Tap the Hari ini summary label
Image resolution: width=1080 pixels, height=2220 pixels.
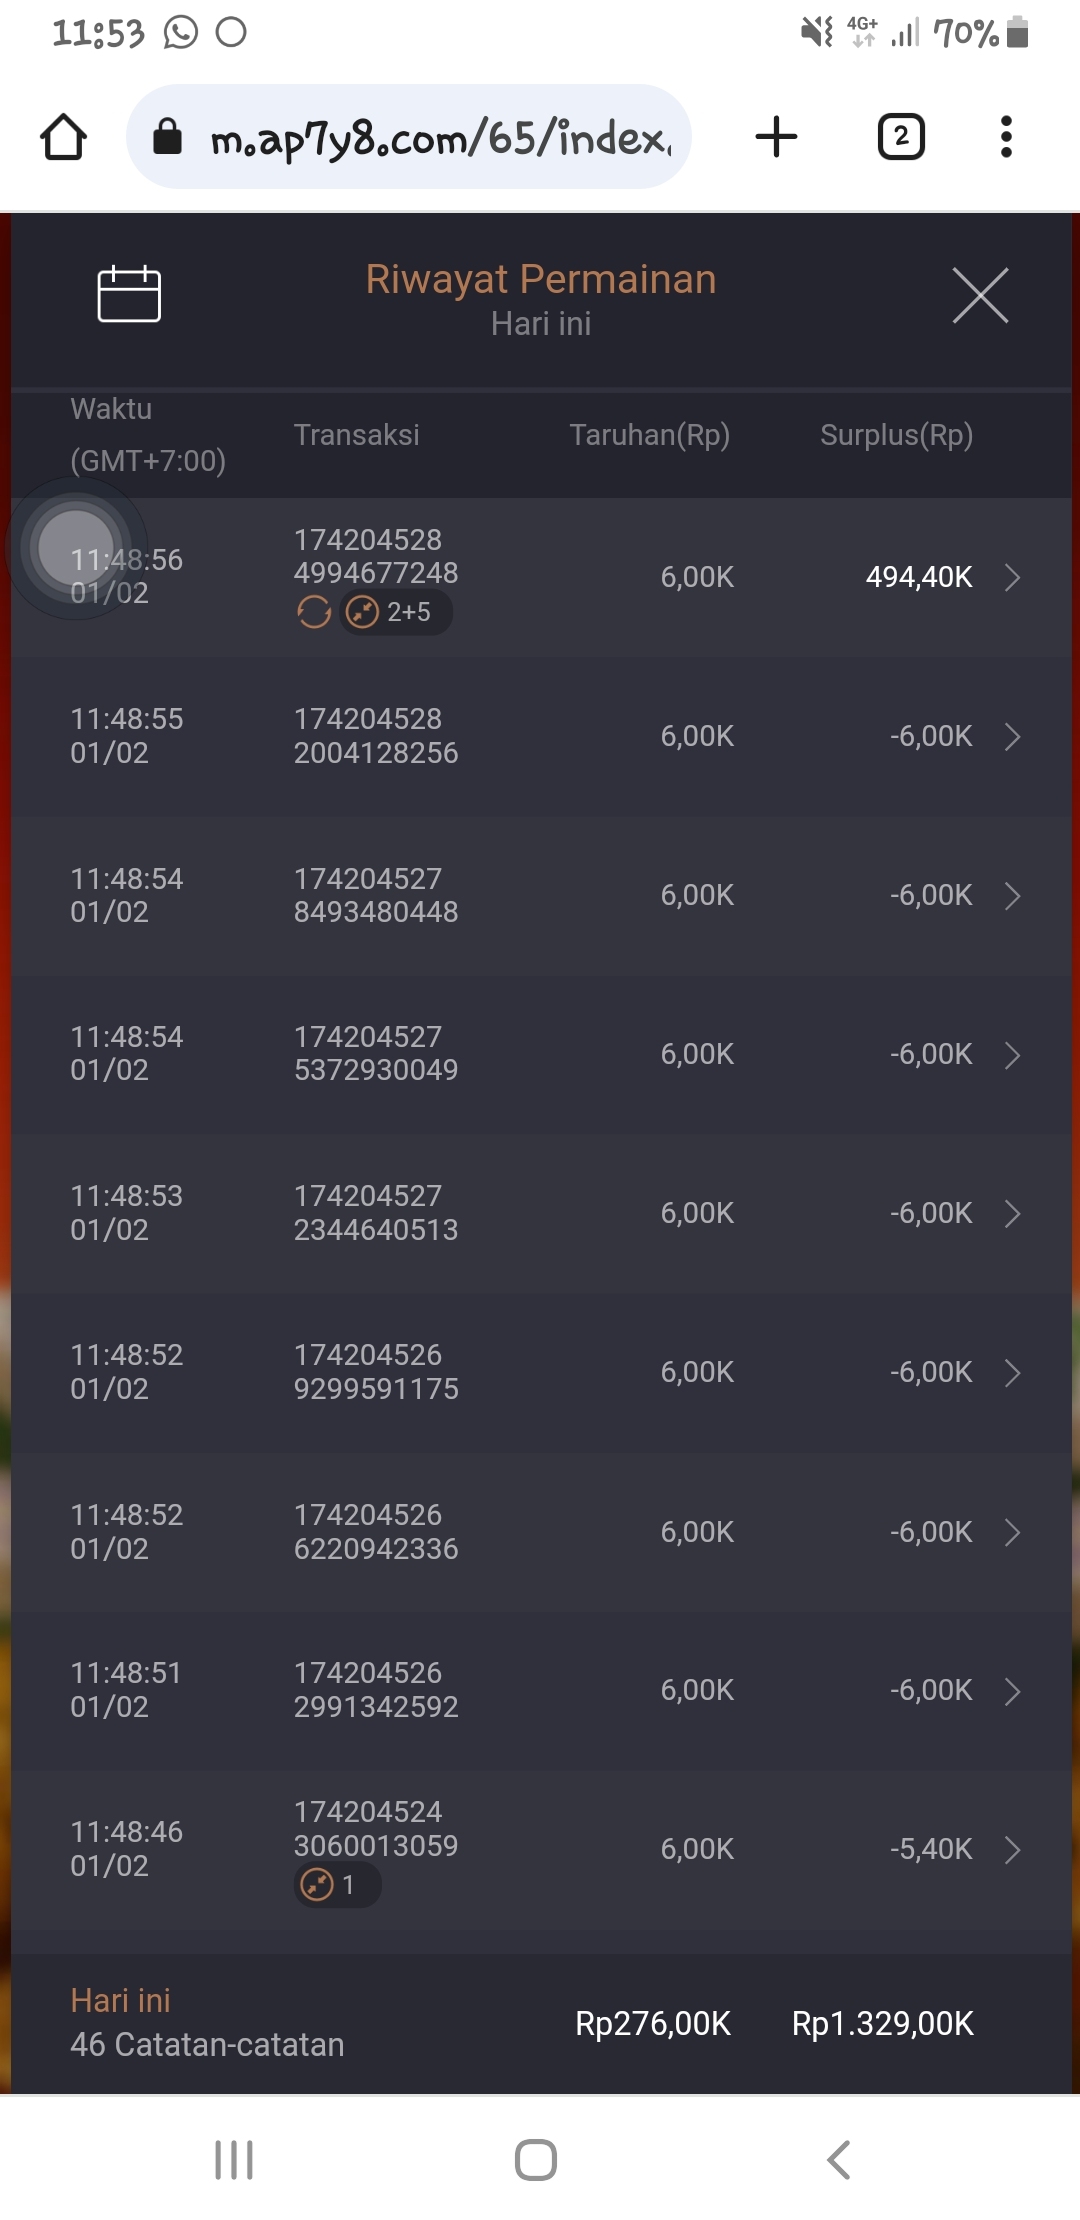121,2000
